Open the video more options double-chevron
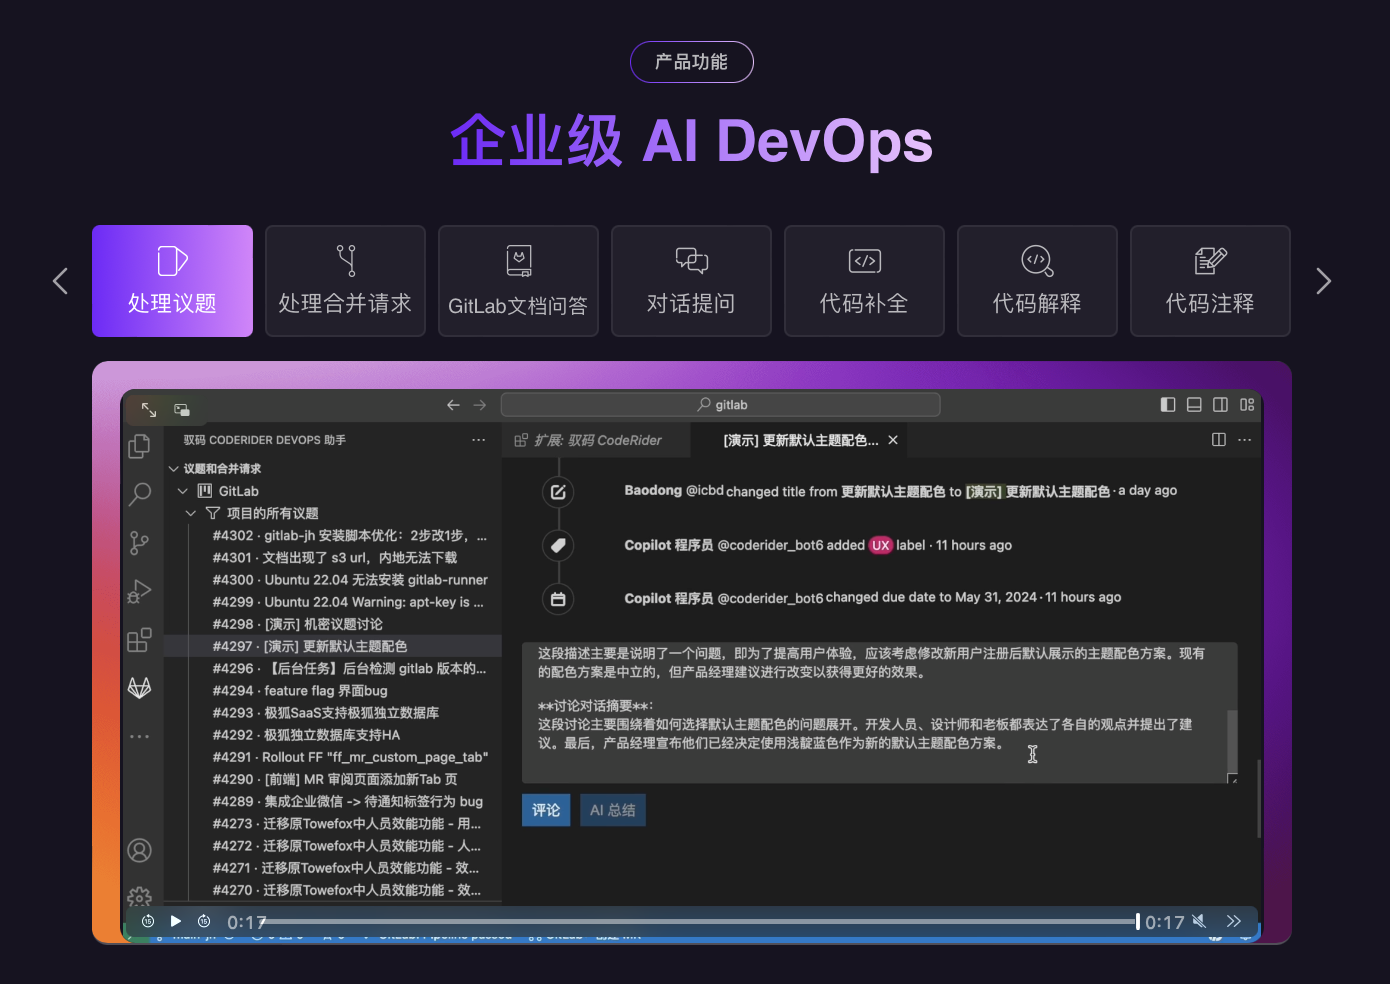Screen dimensions: 1390x984 pyautogui.click(x=1234, y=921)
